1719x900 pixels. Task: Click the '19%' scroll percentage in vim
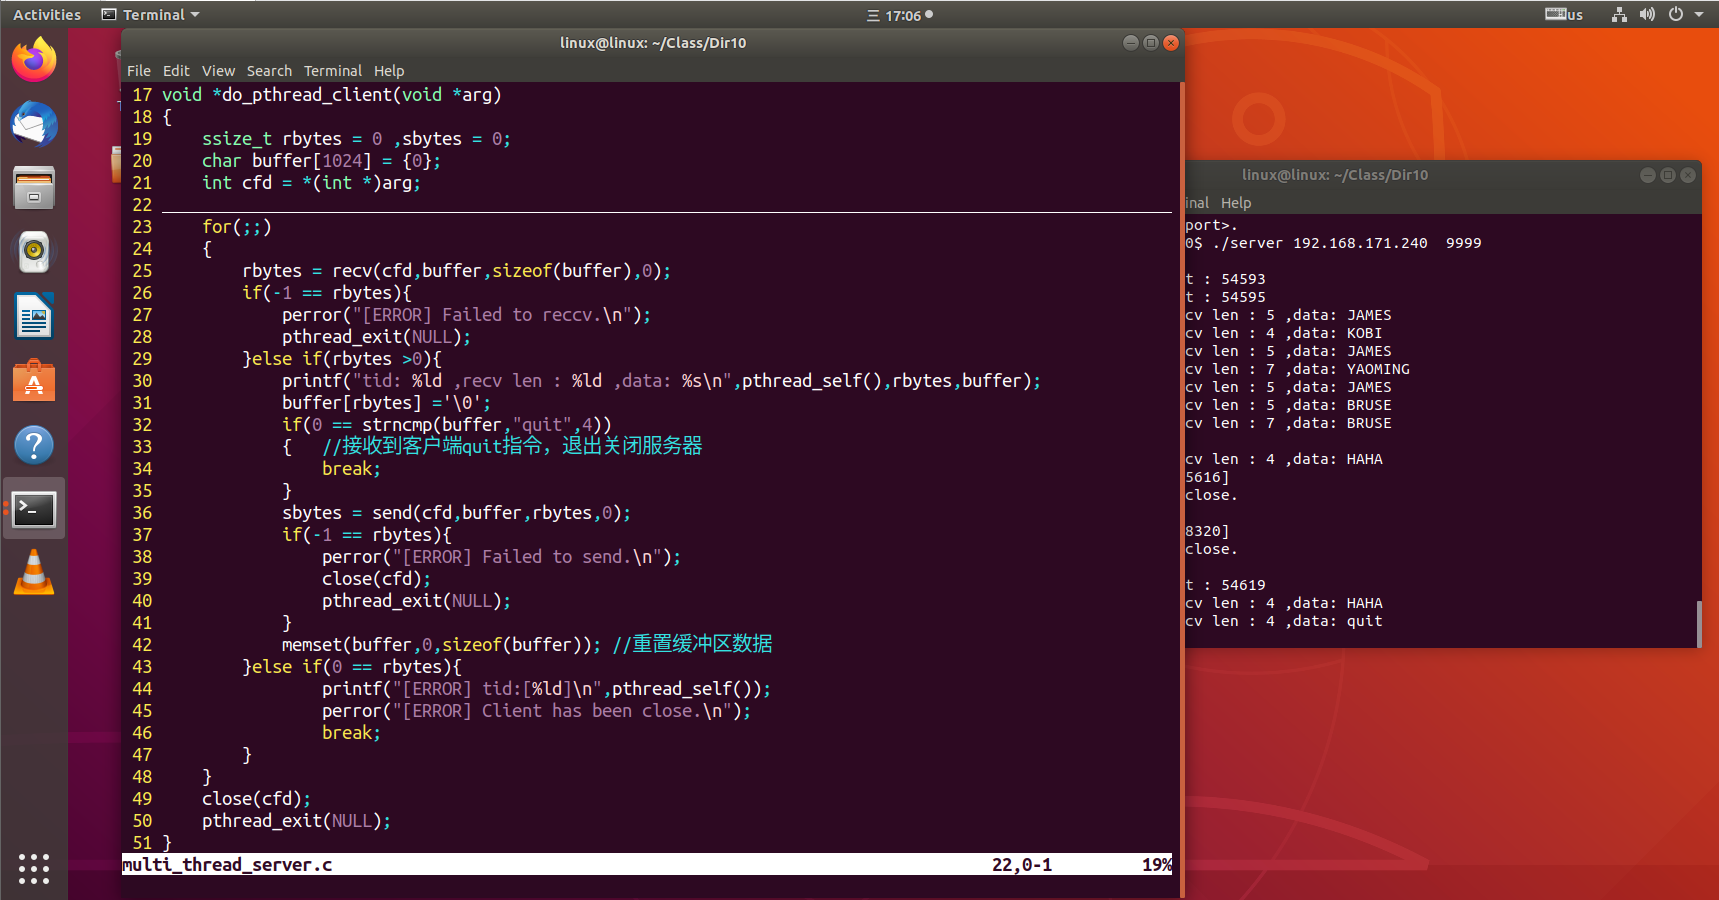pyautogui.click(x=1157, y=865)
